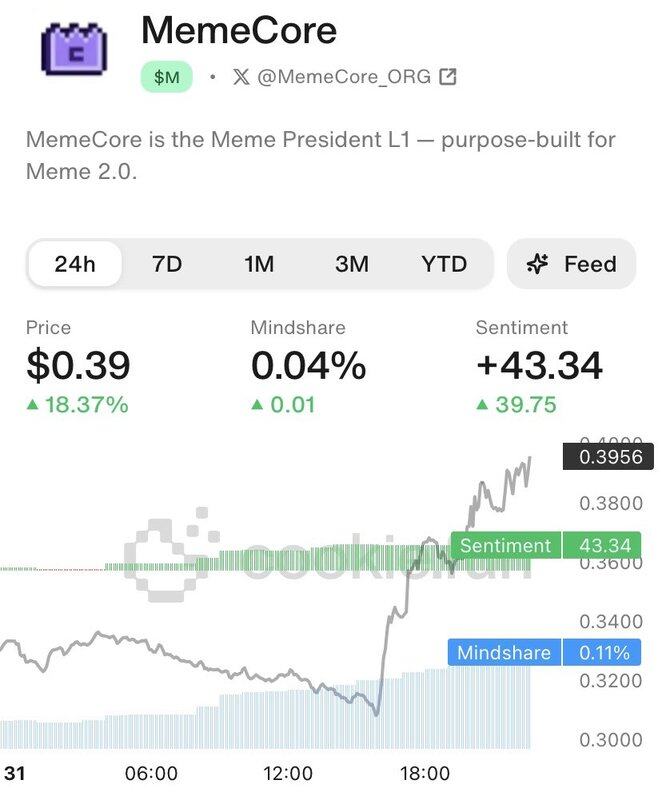The width and height of the screenshot is (662, 800).
Task: Click the $M ticker badge
Action: point(167,77)
